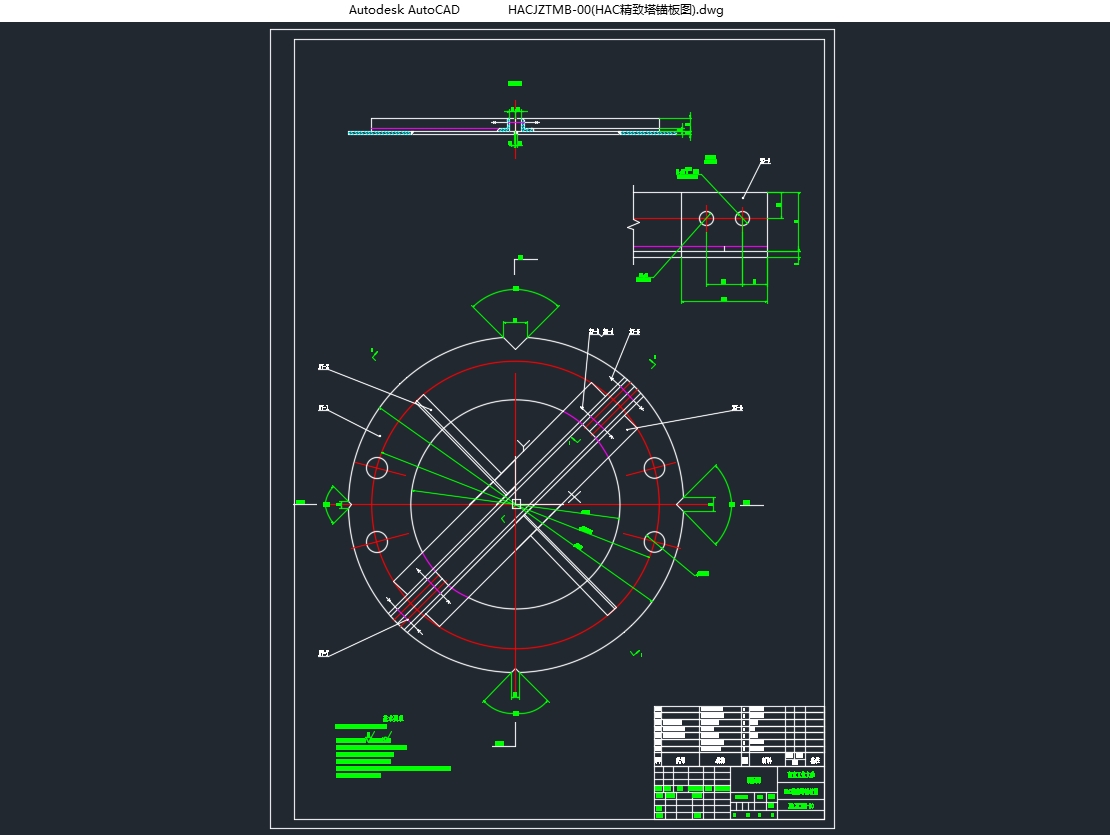Select the upper-right bolt hole circle
Screen dimensions: 1110x835
point(654,467)
